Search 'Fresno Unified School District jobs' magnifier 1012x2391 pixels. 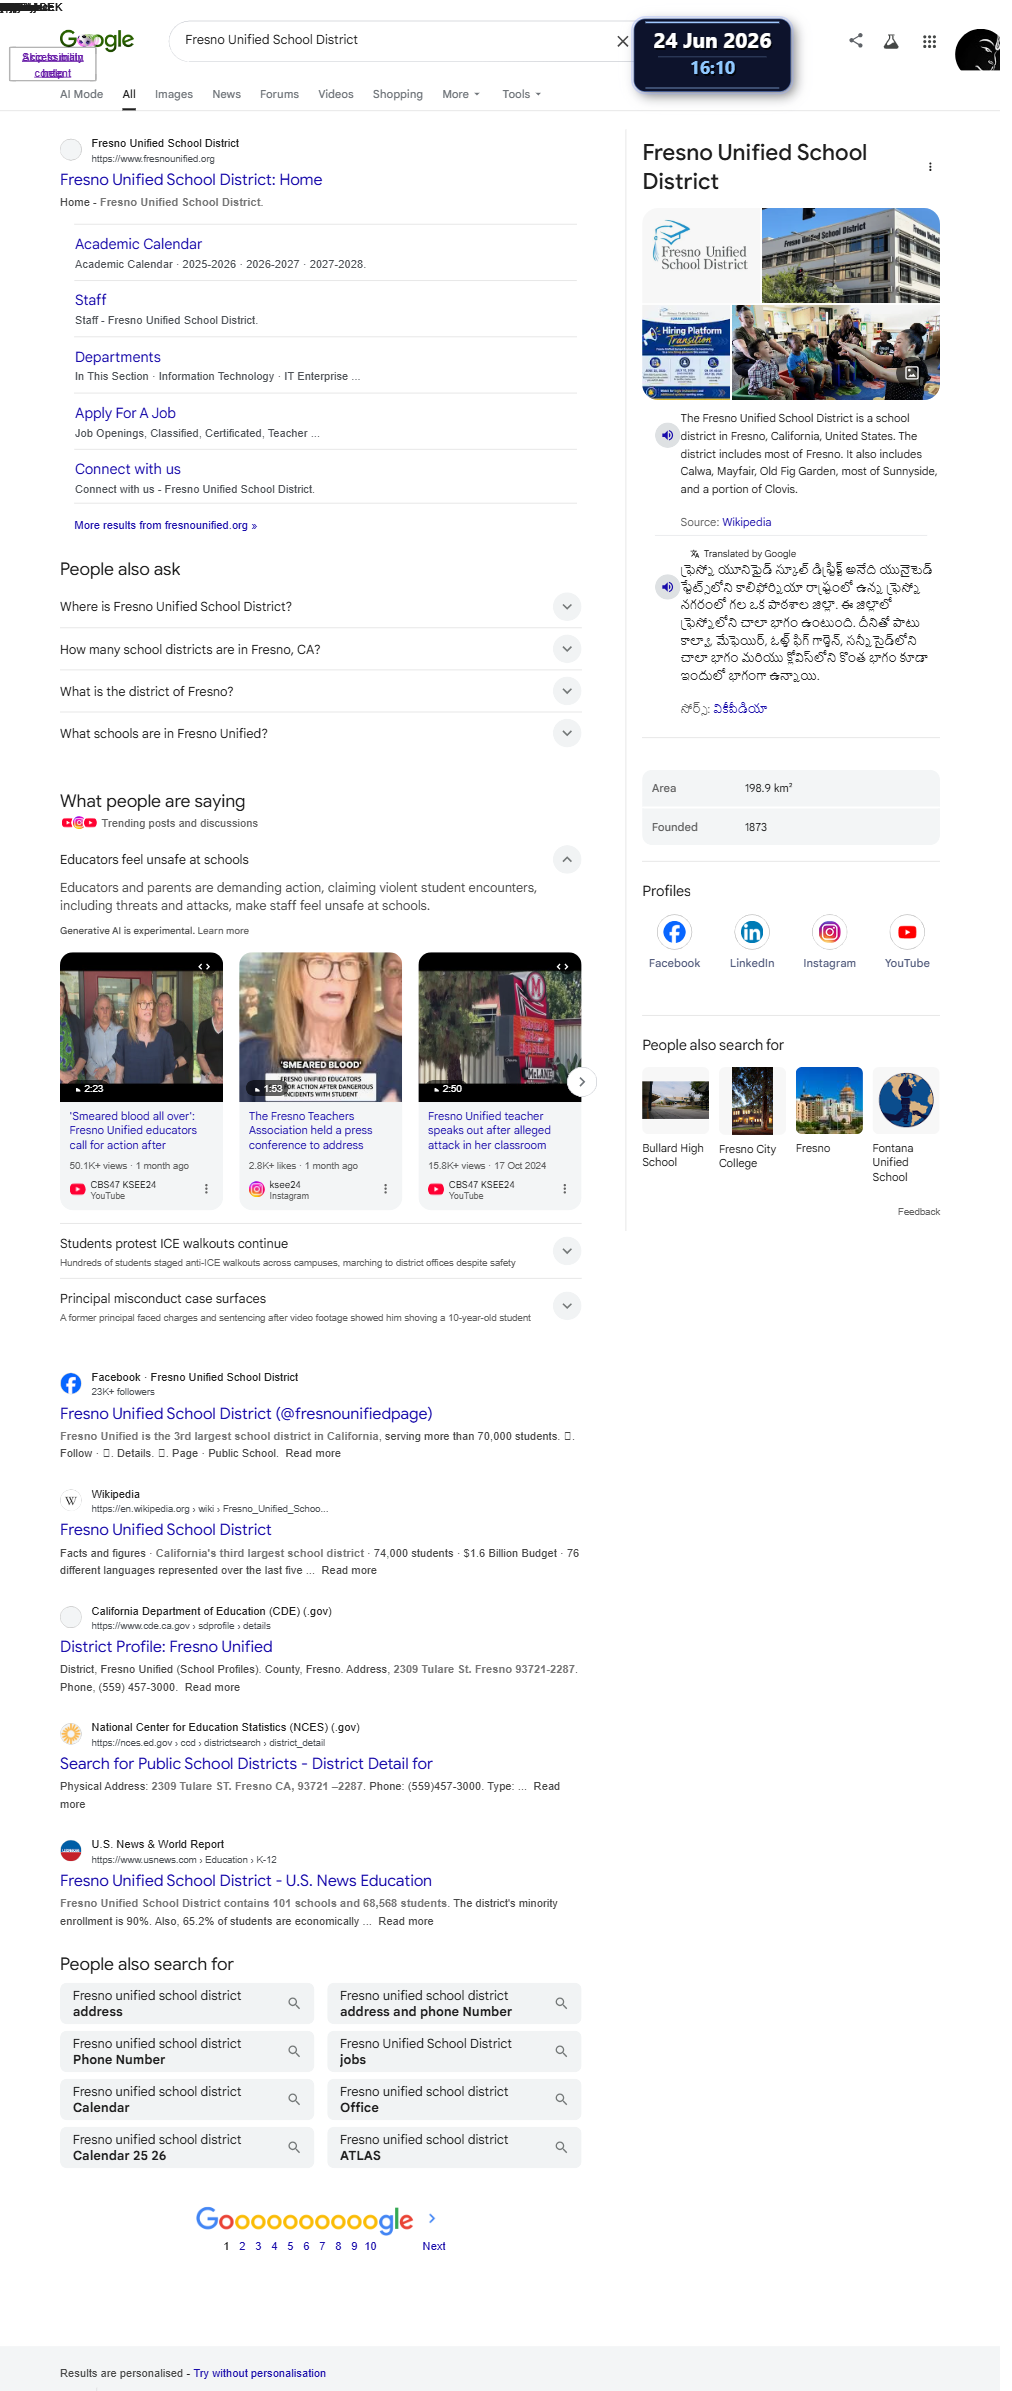coord(561,2051)
